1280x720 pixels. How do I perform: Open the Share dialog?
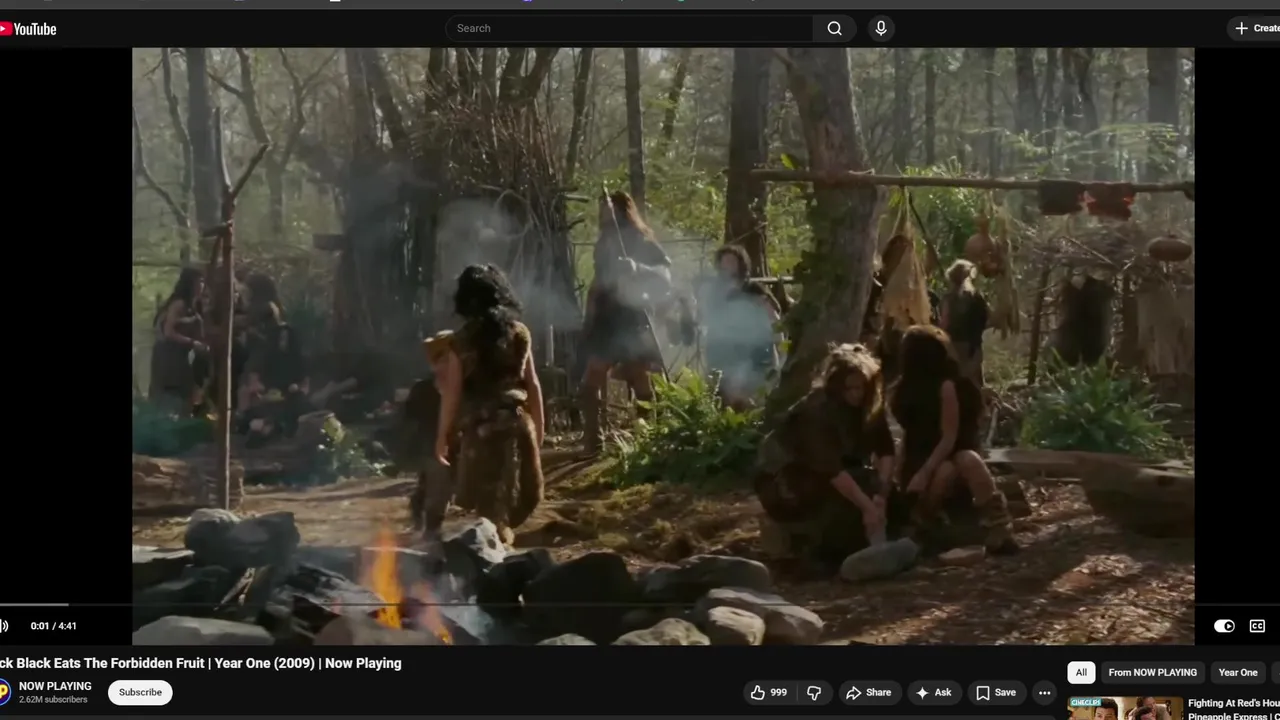coord(868,692)
